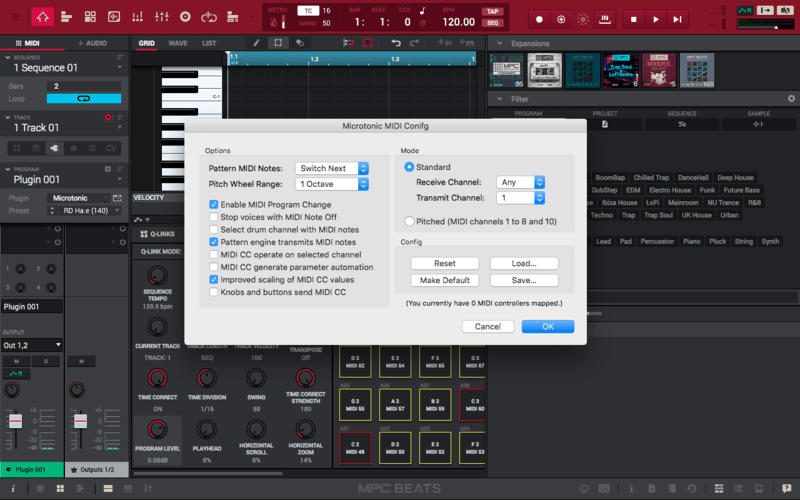Click the record button in transport
Viewport: 800px width, 500px height.
click(x=539, y=19)
